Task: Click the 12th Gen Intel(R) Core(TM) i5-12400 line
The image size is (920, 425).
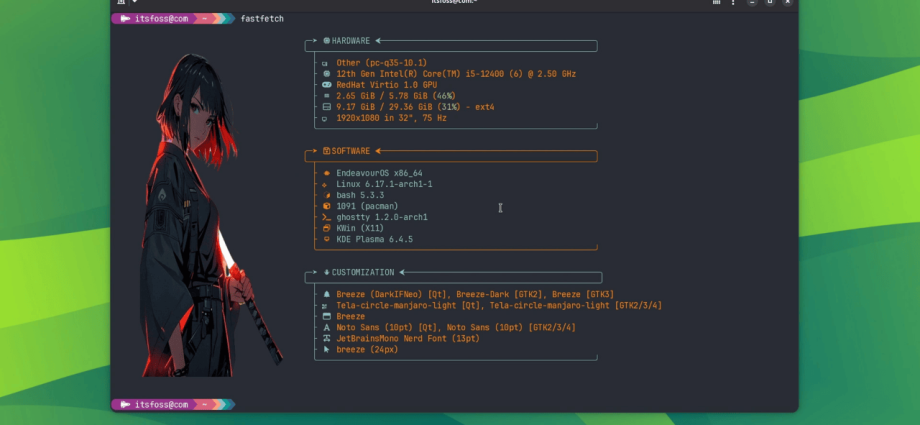Action: coord(456,74)
